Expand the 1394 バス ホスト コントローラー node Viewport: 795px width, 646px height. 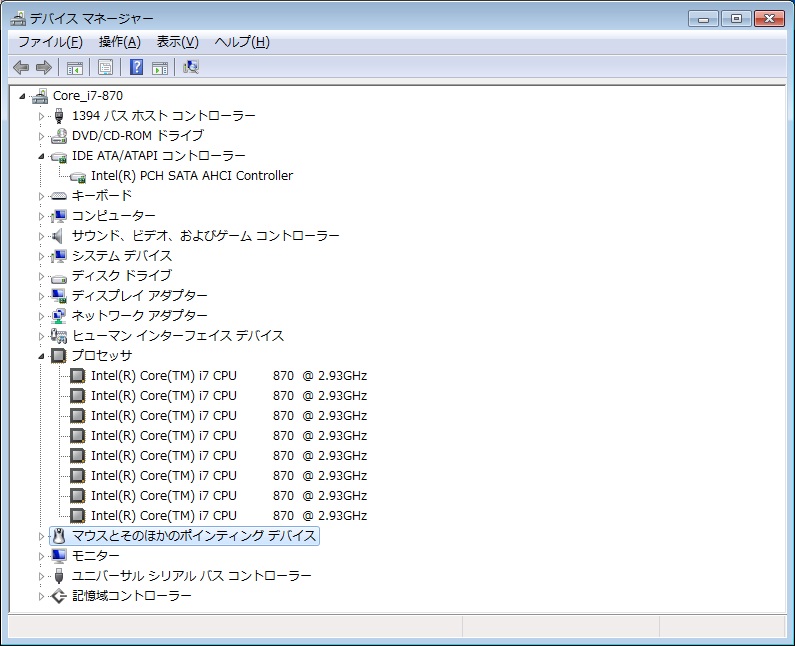coord(41,116)
